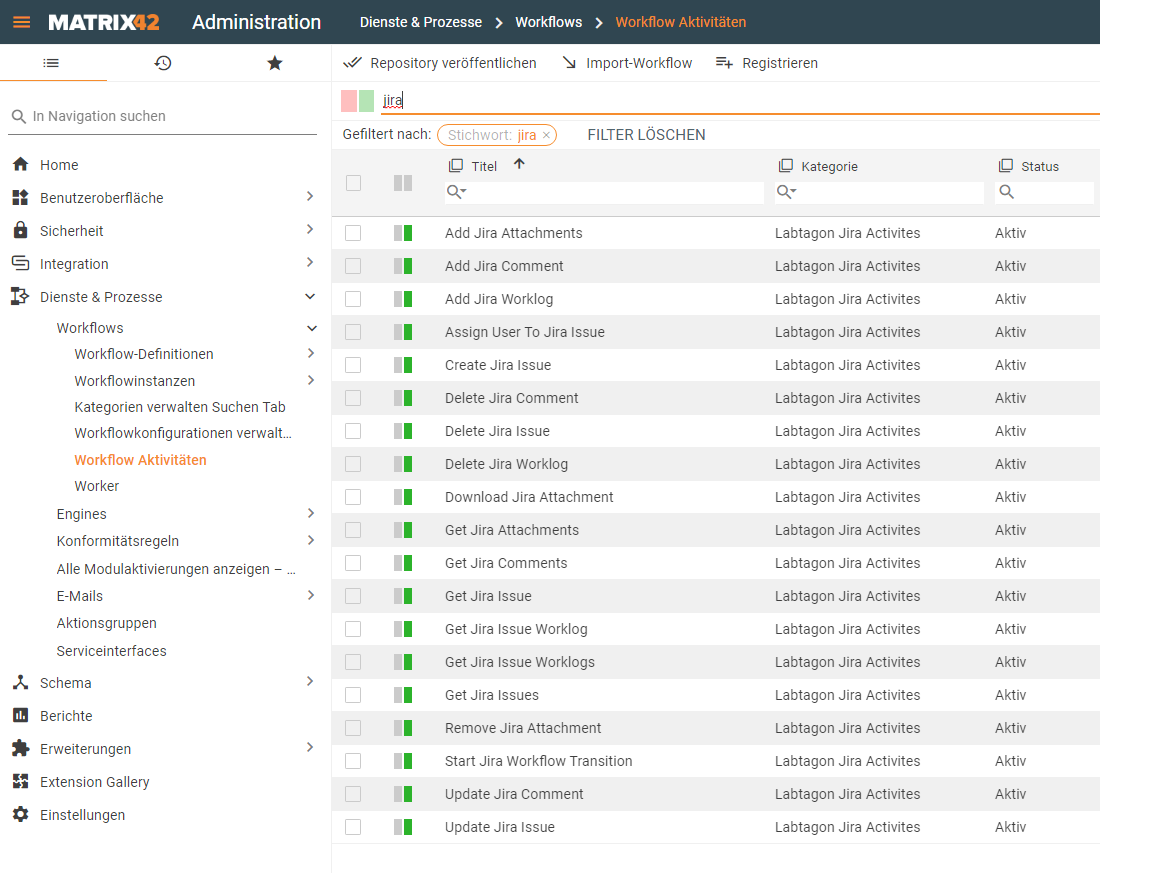Switch to the favorites star tab
This screenshot has height=873, width=1152.
point(275,63)
